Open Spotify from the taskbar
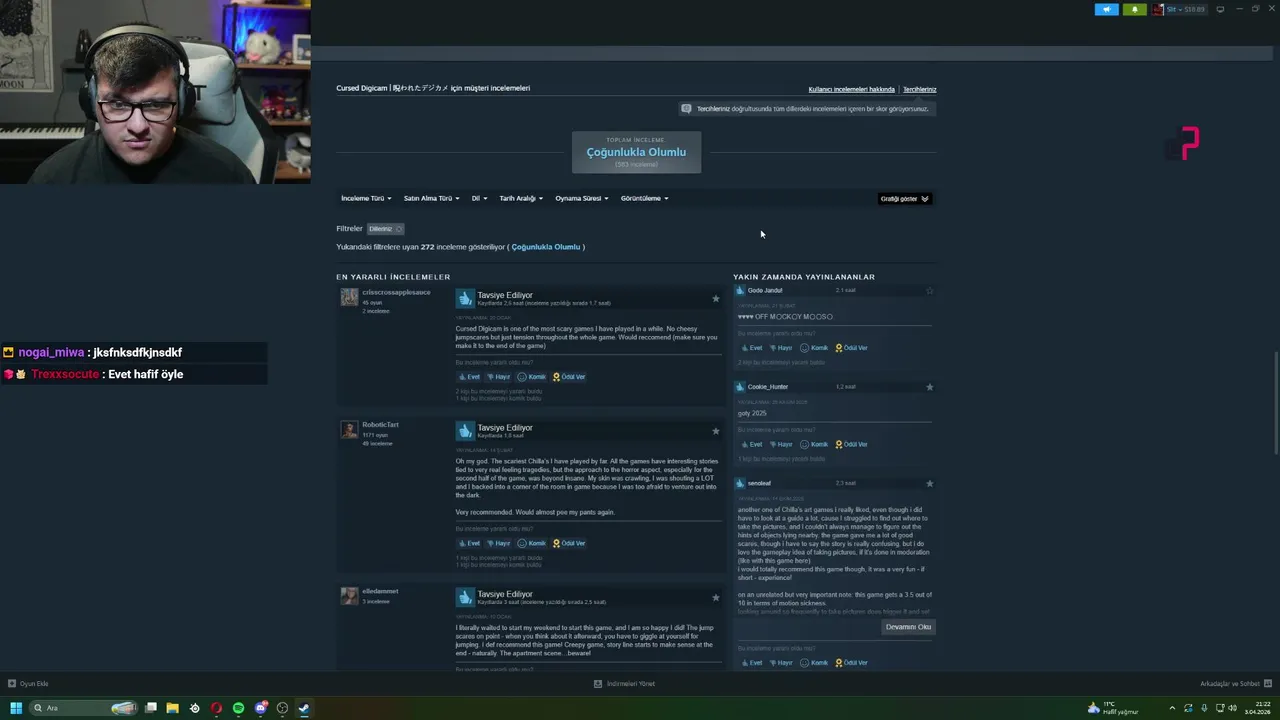The width and height of the screenshot is (1280, 720). [x=238, y=708]
